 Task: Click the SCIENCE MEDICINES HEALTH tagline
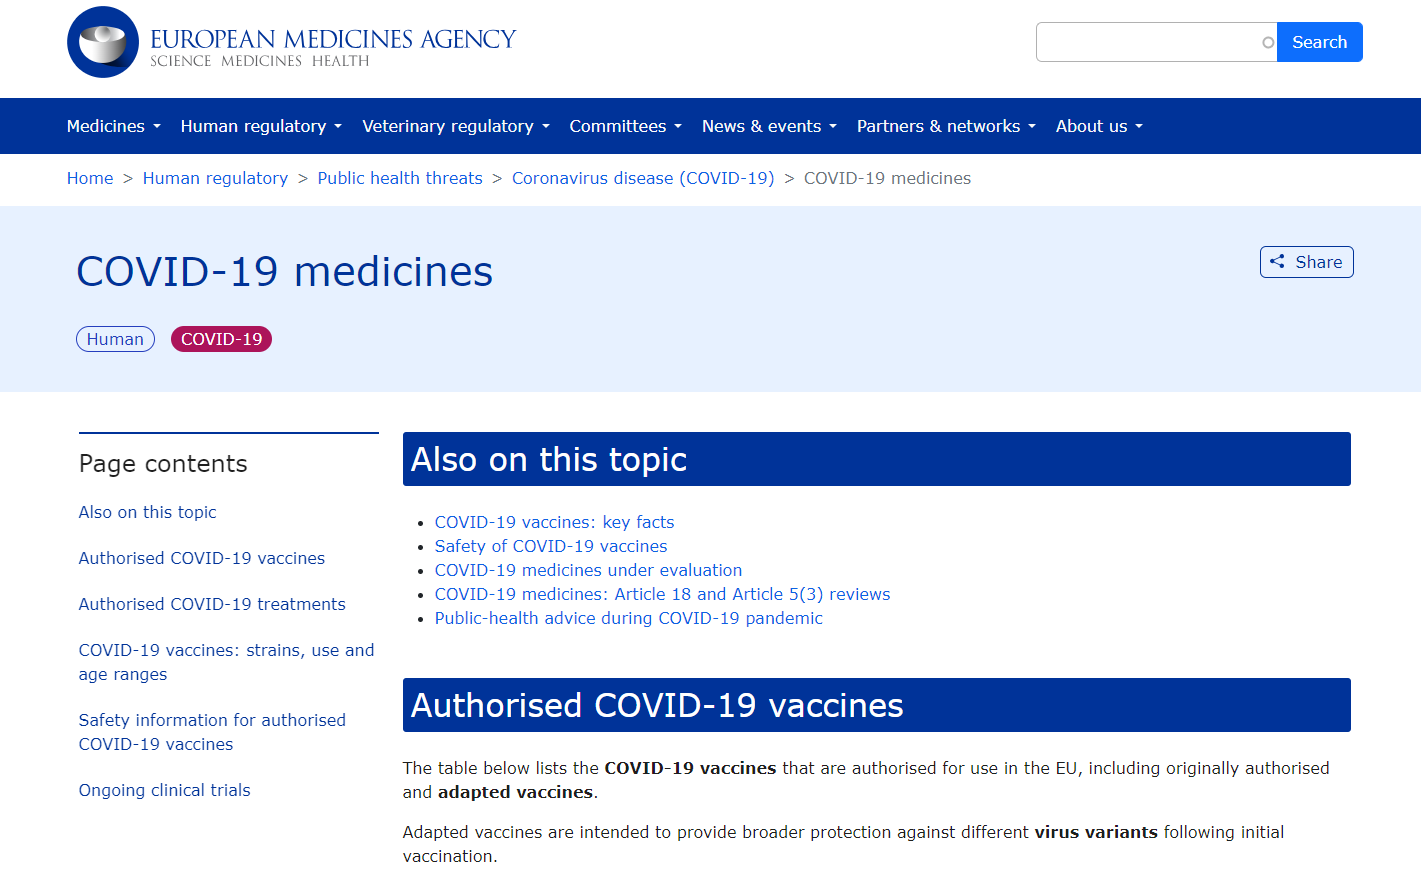pyautogui.click(x=260, y=61)
